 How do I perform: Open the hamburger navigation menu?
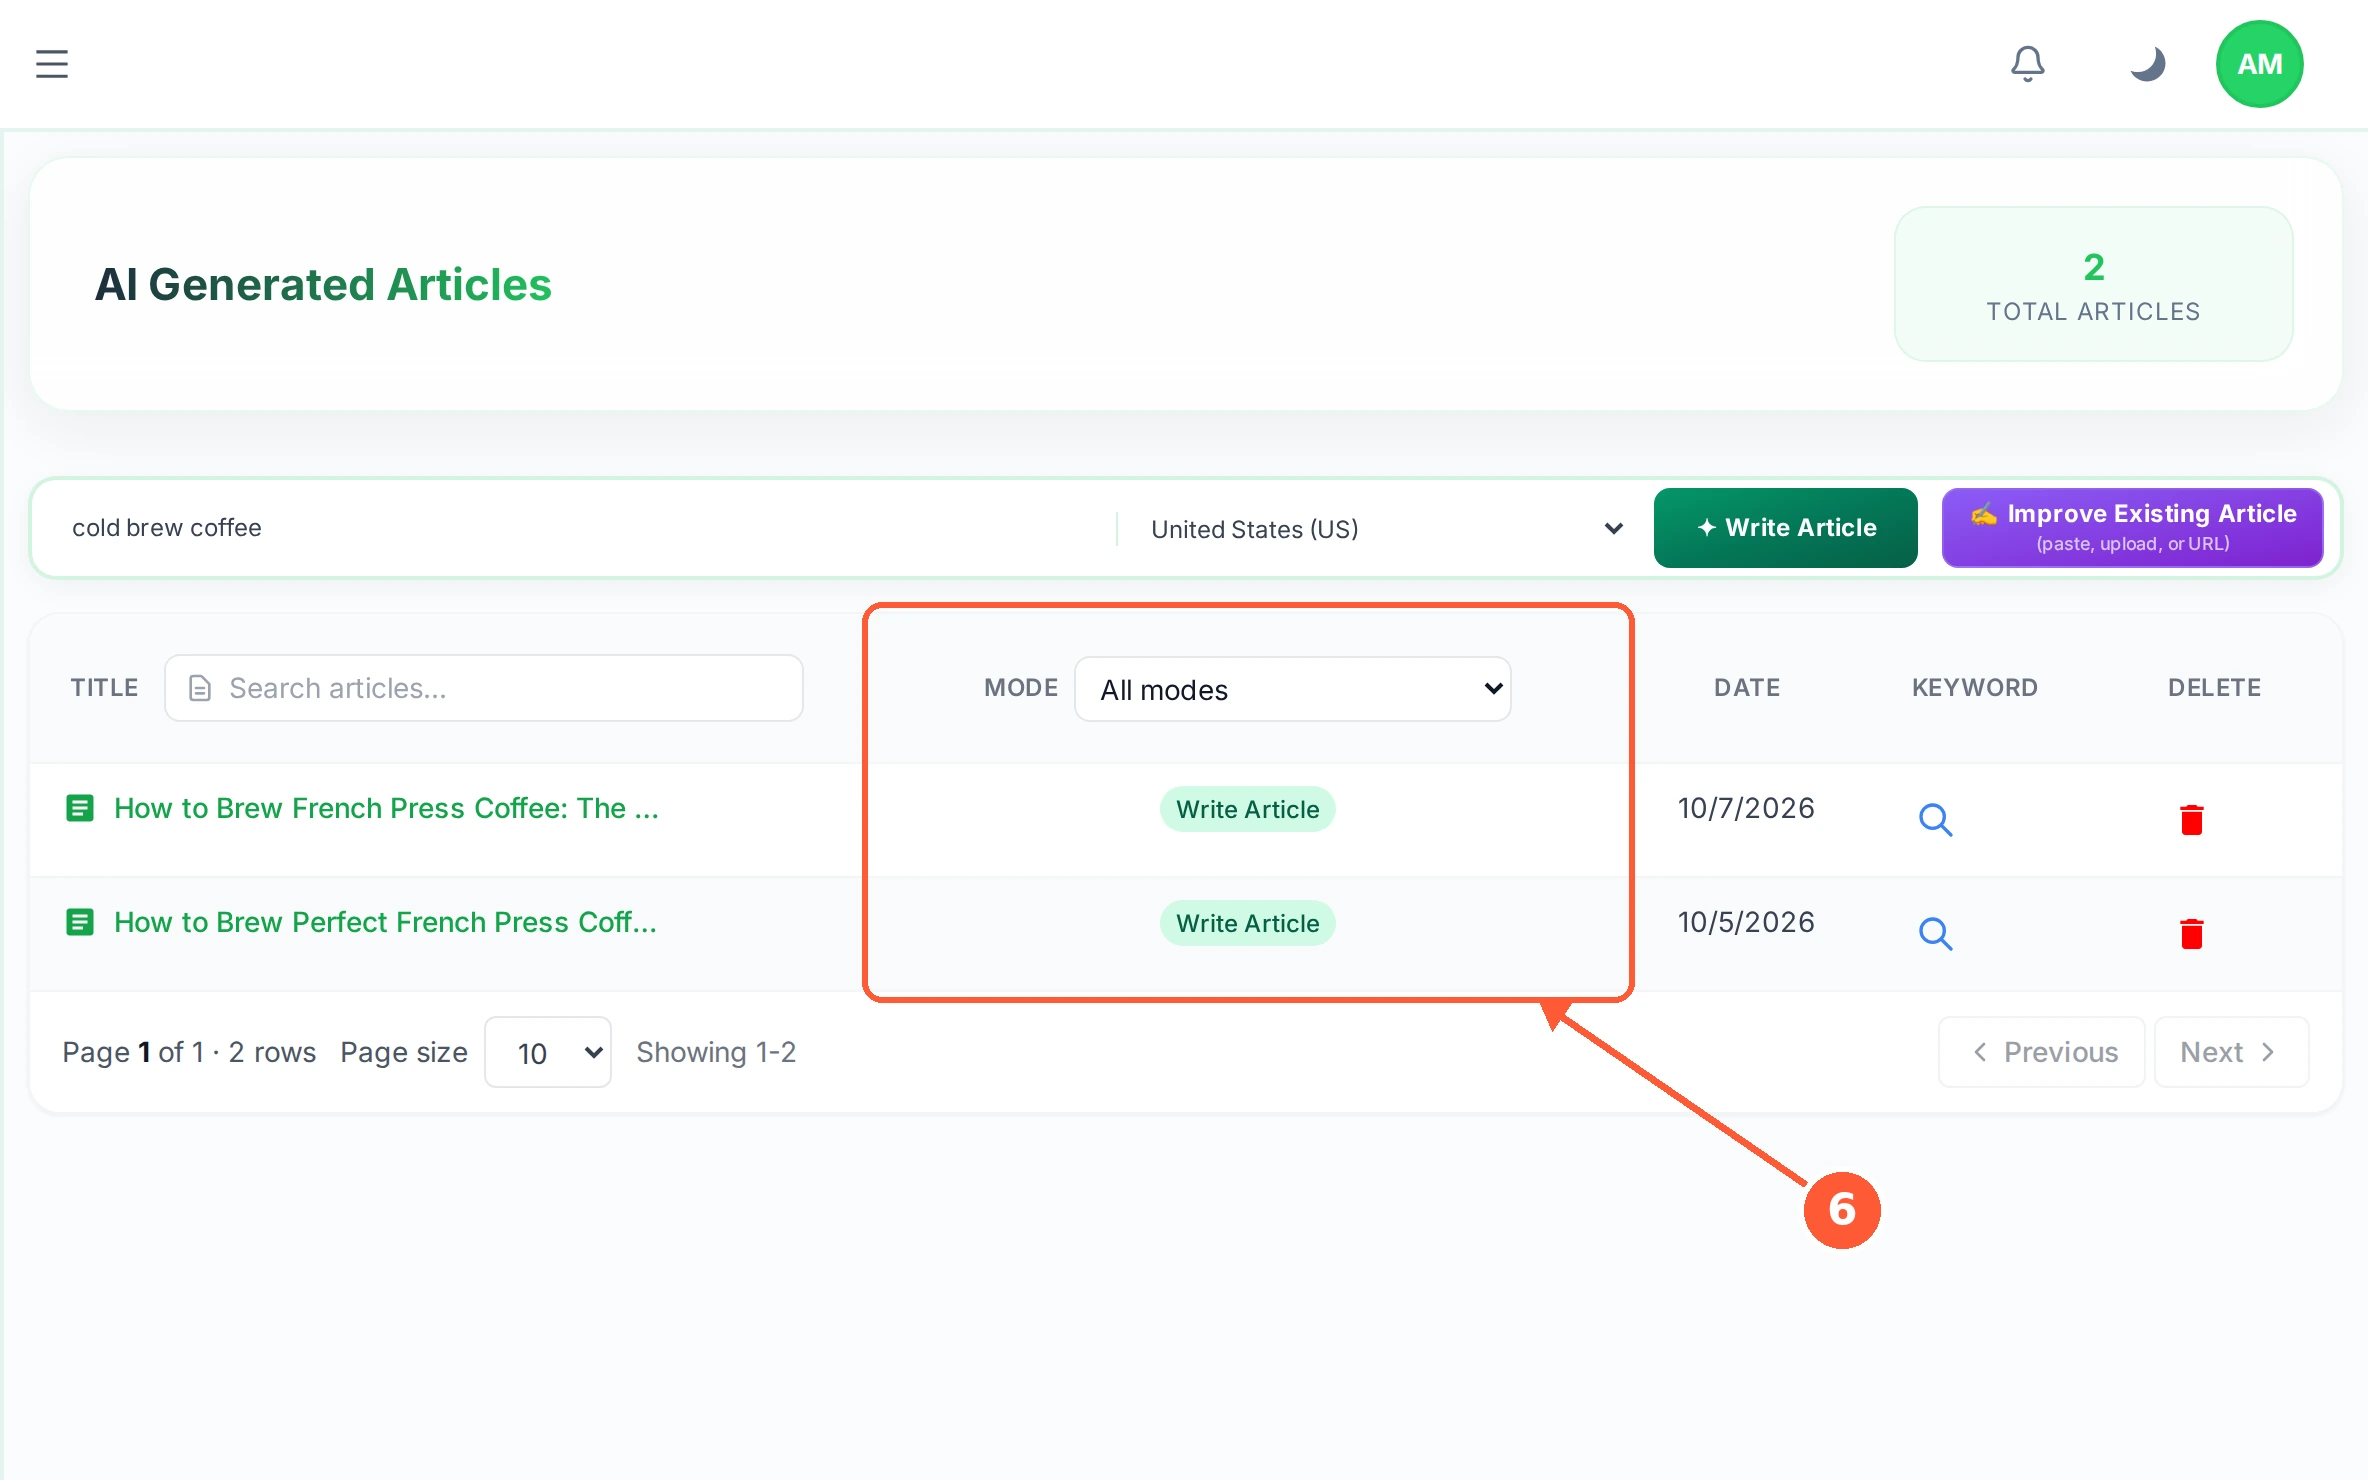(52, 64)
